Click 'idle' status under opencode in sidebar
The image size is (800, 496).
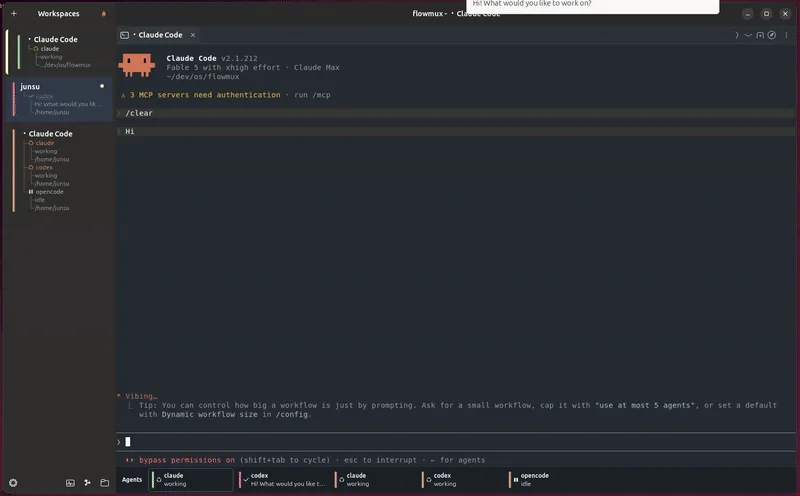point(40,200)
